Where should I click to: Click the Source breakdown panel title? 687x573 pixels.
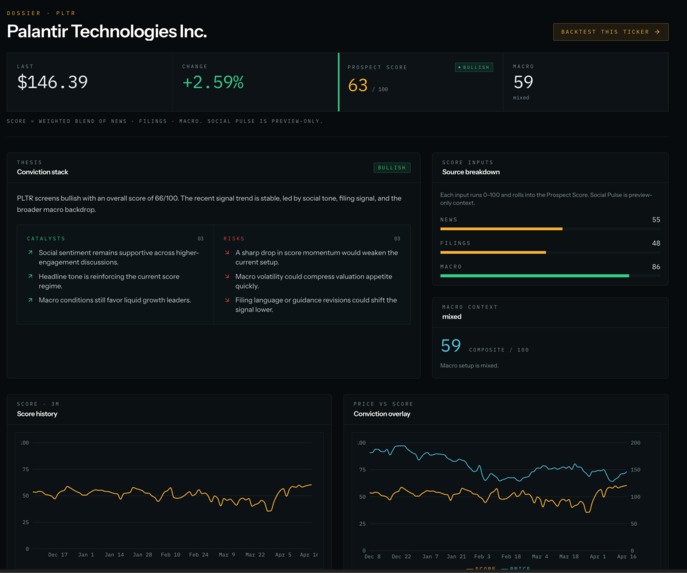click(x=471, y=172)
